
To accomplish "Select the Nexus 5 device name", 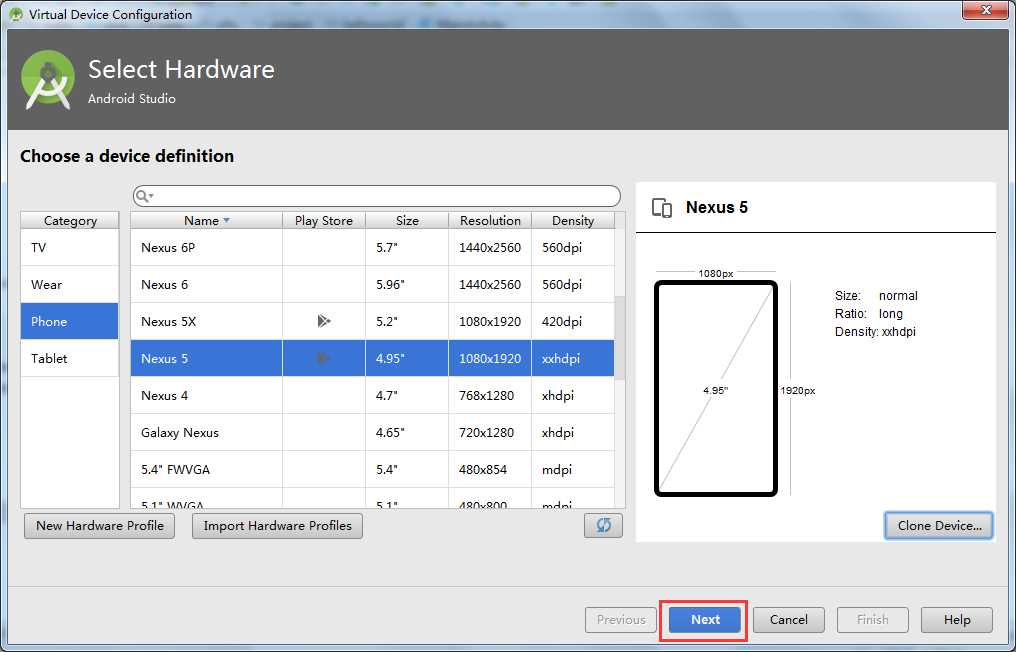I will [165, 358].
